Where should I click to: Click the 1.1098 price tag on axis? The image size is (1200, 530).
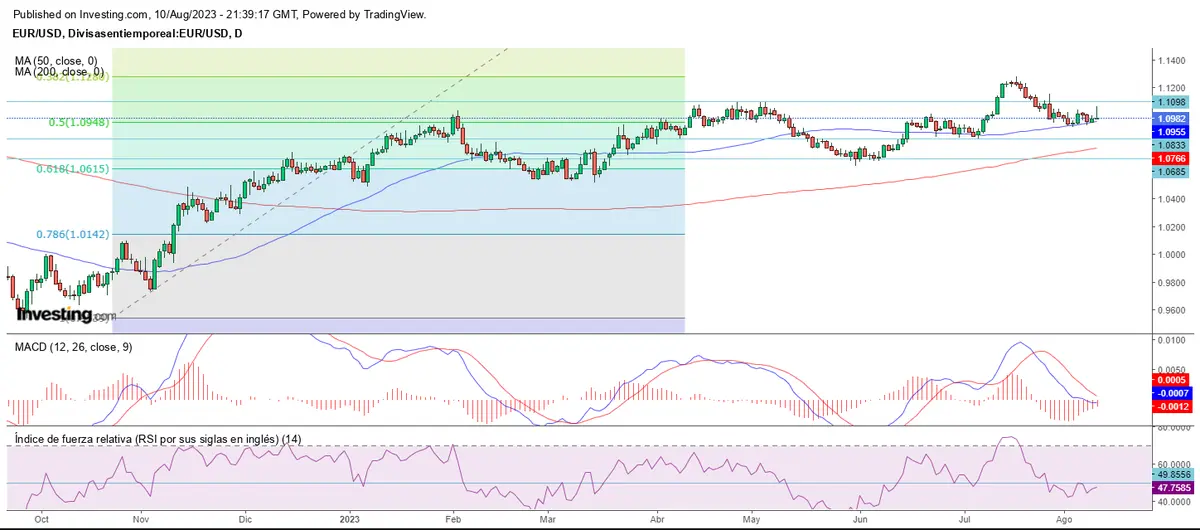pyautogui.click(x=1169, y=102)
